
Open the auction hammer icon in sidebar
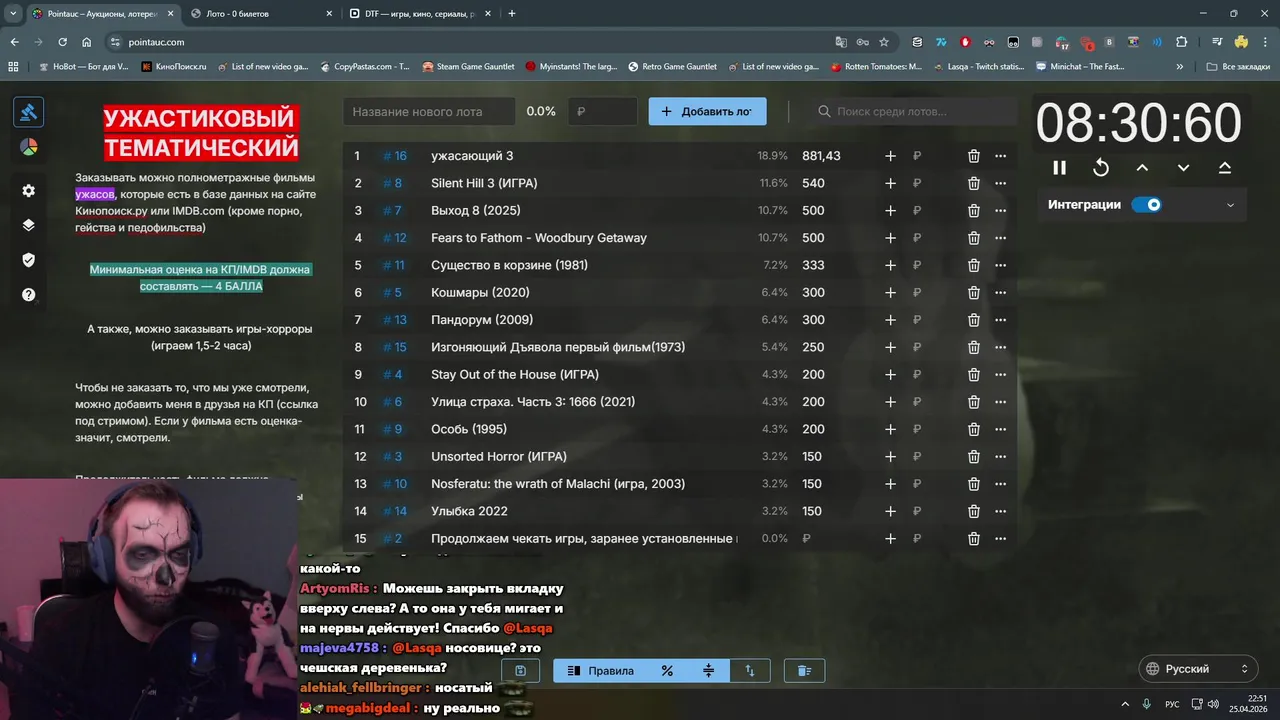click(28, 112)
